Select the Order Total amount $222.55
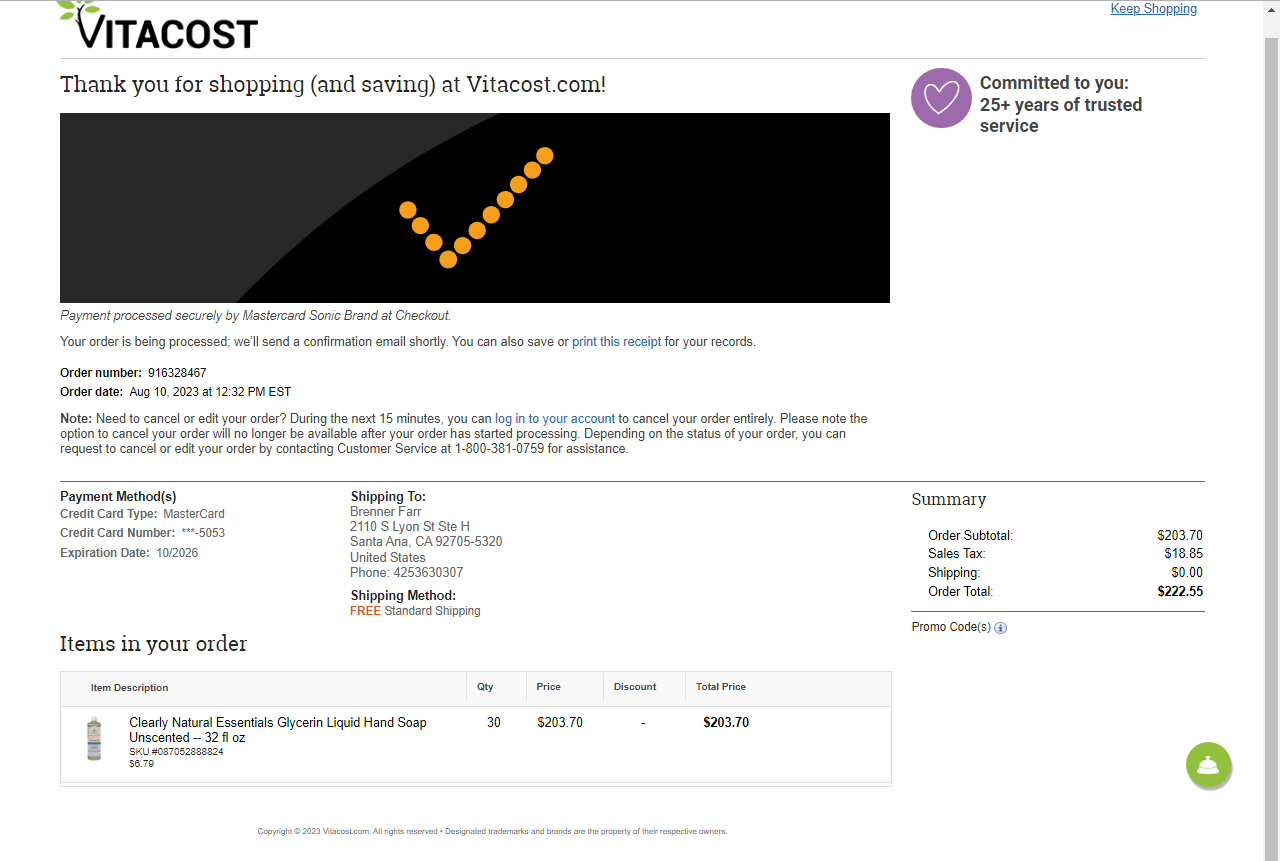This screenshot has width=1280, height=861. point(1180,592)
